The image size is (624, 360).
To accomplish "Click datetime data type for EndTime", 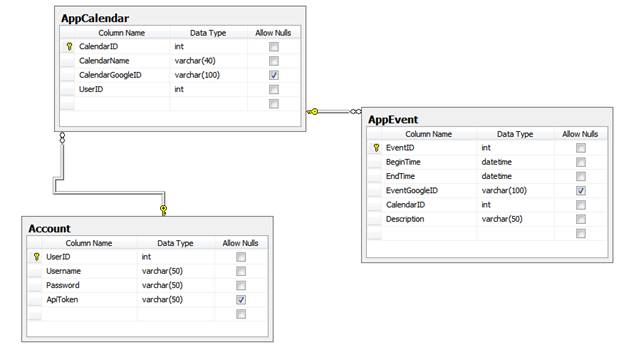I will click(516, 176).
